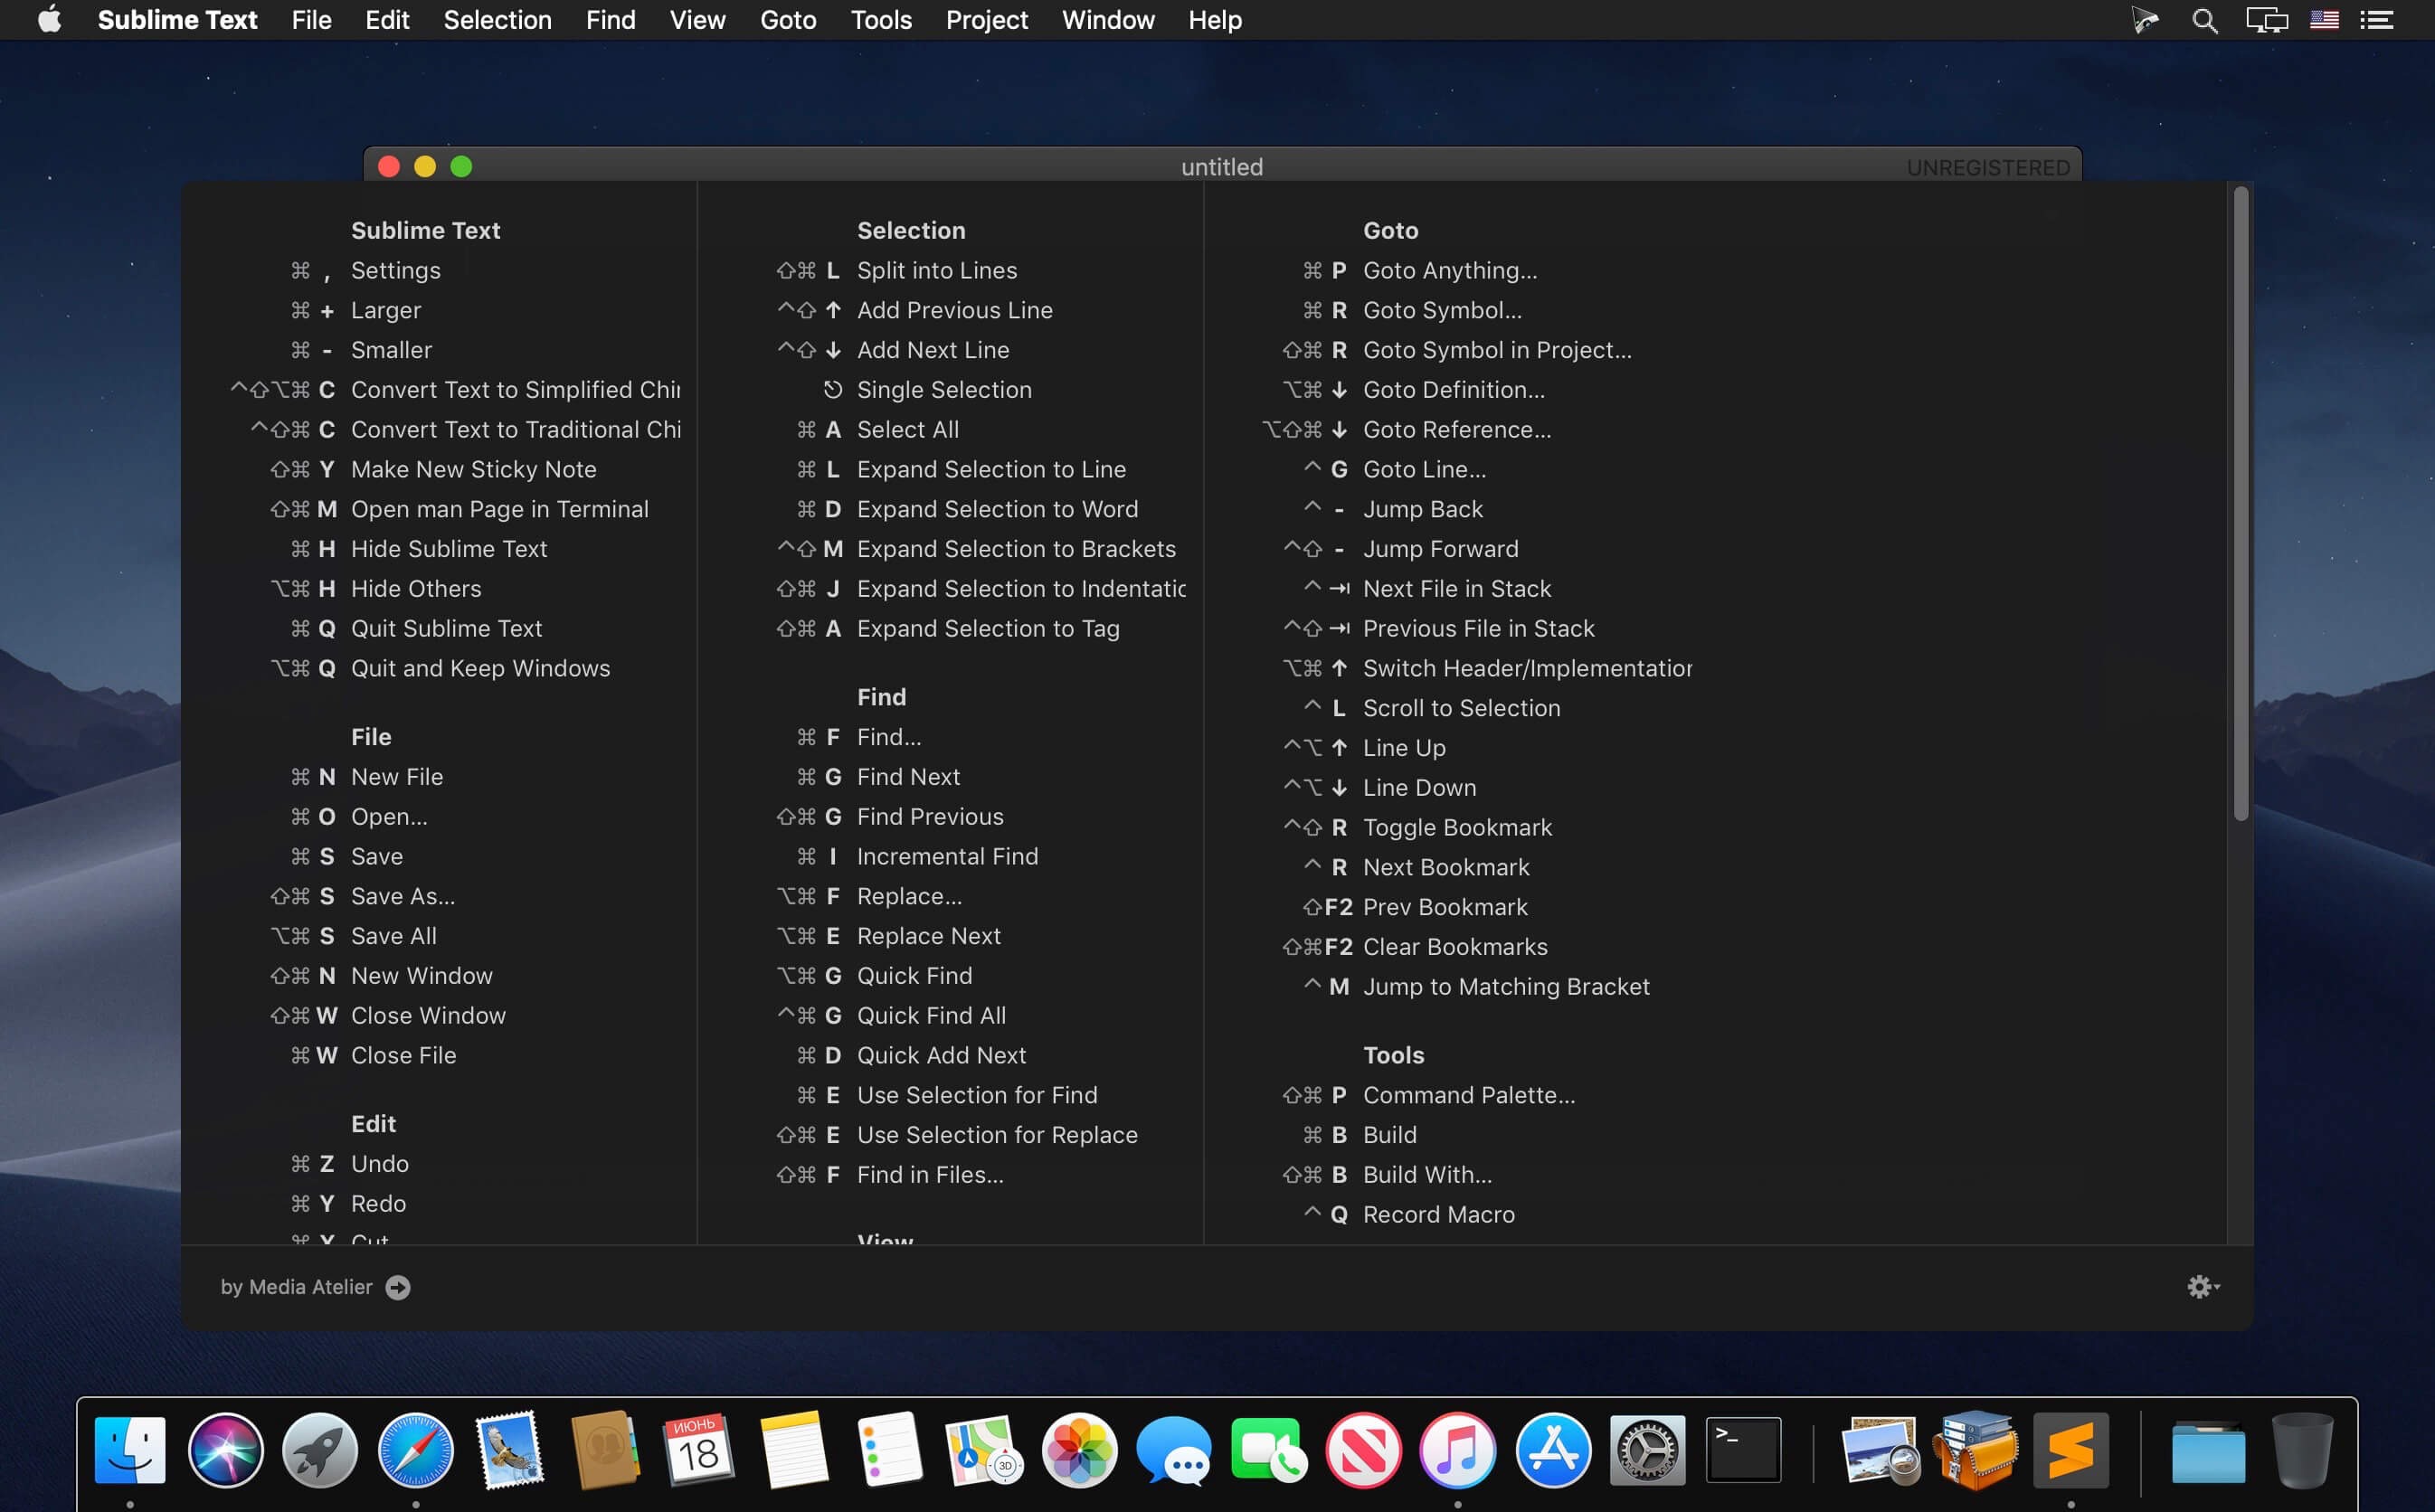Viewport: 2435px width, 1512px height.
Task: Open Launchpad rocket icon in Dock
Action: (x=320, y=1450)
